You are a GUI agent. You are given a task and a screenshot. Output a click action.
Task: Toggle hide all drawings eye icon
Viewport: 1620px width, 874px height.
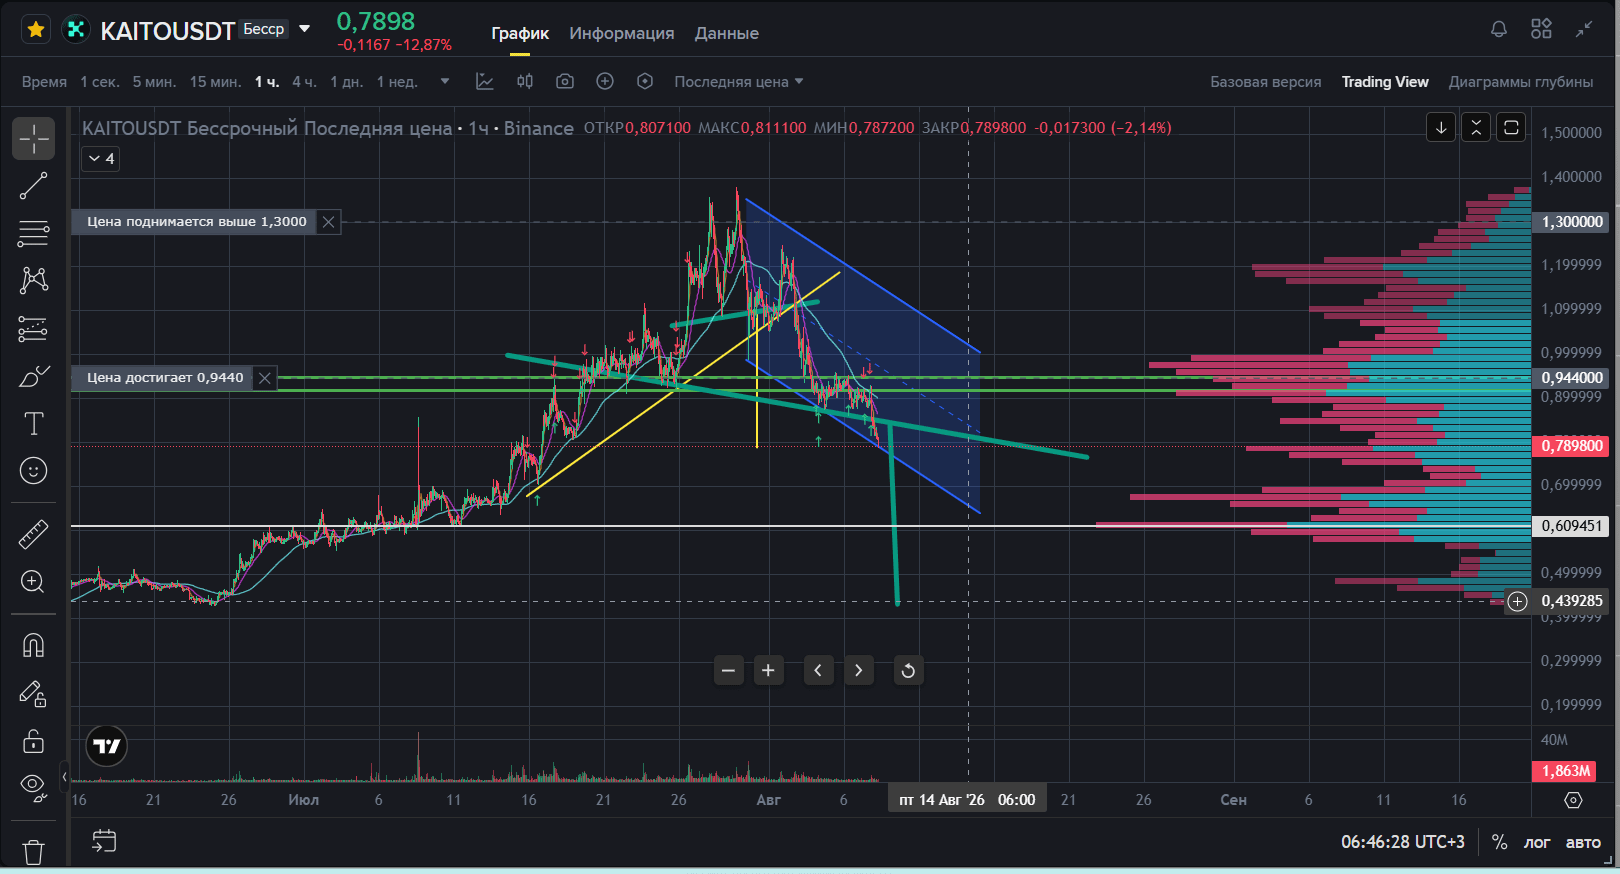(33, 789)
